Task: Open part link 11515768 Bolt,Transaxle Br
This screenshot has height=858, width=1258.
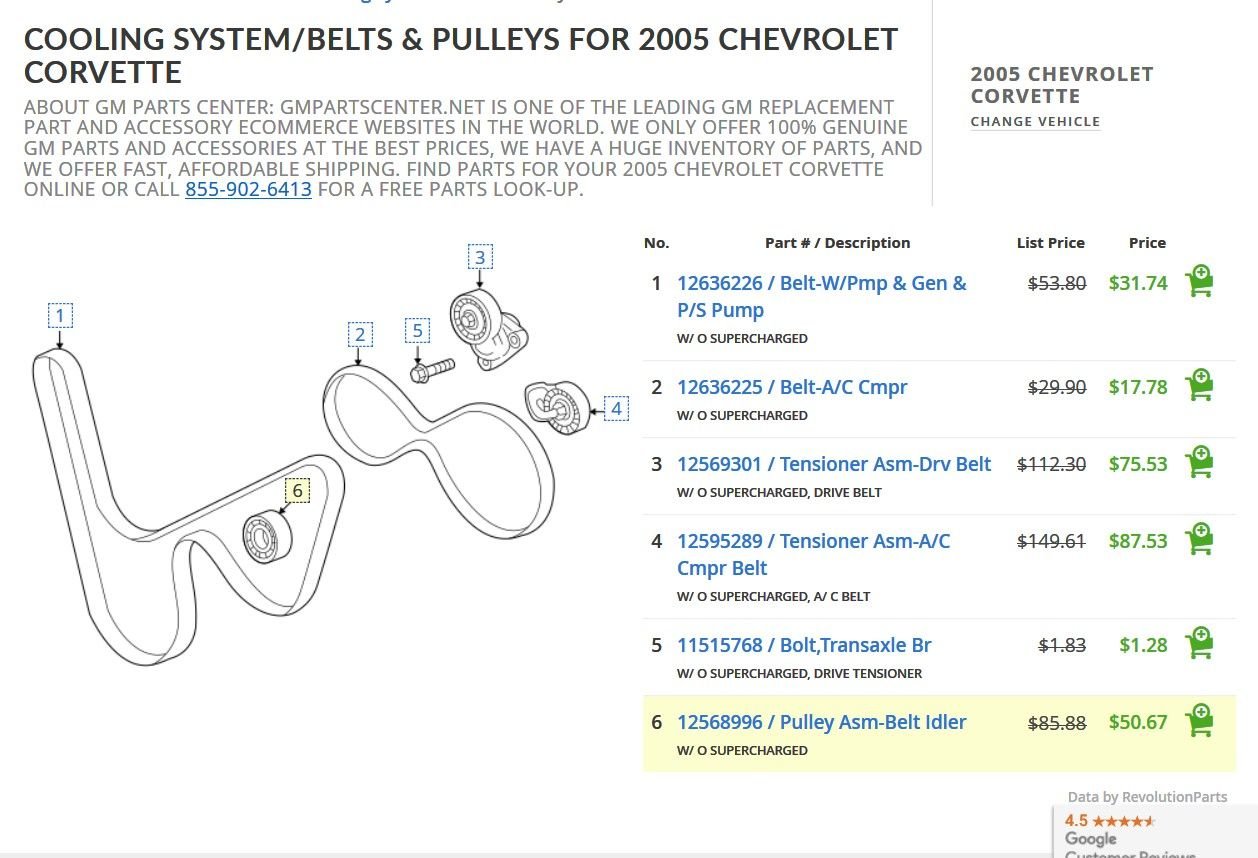Action: [x=804, y=645]
